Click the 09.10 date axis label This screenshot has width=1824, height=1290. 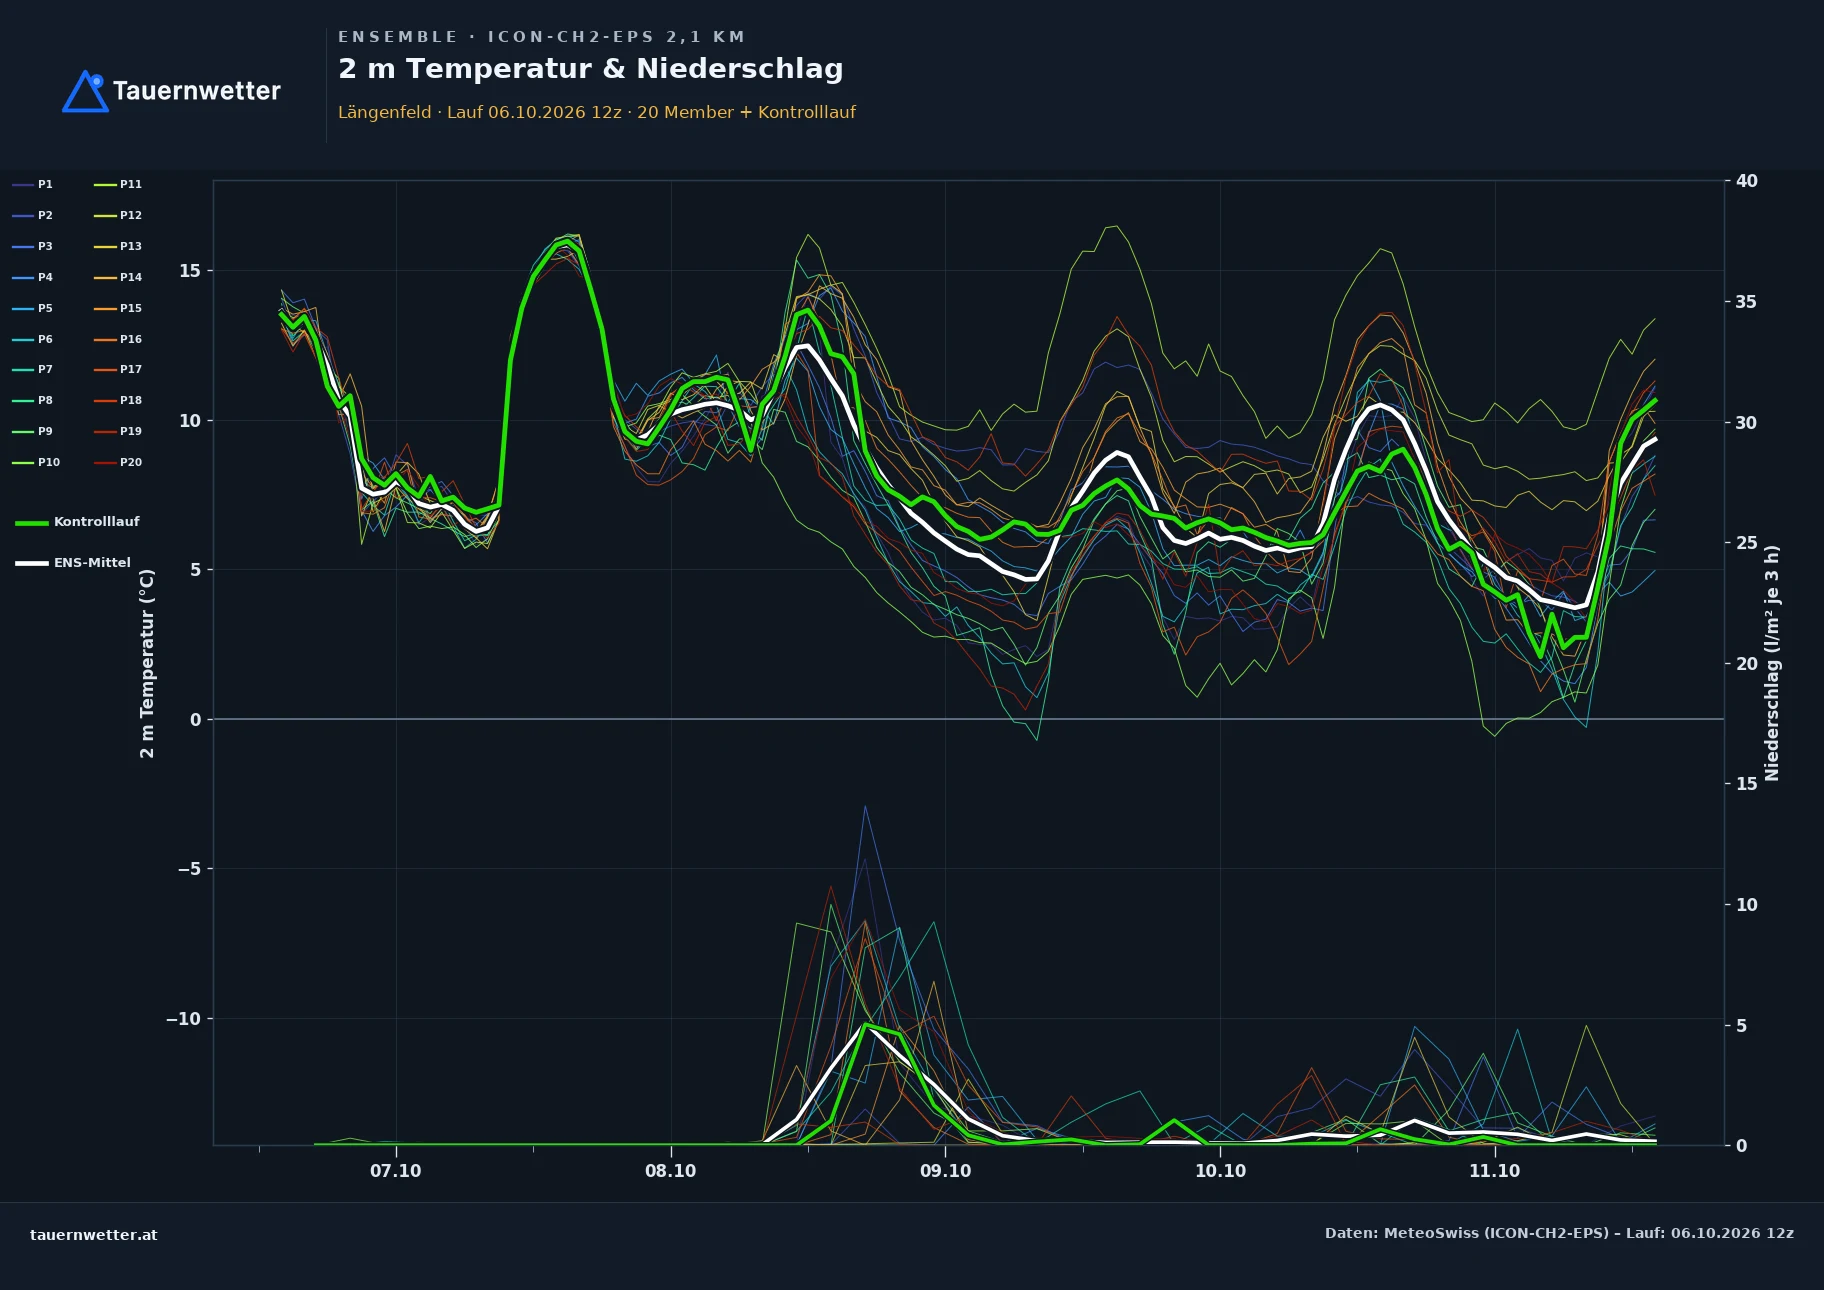pyautogui.click(x=945, y=1171)
